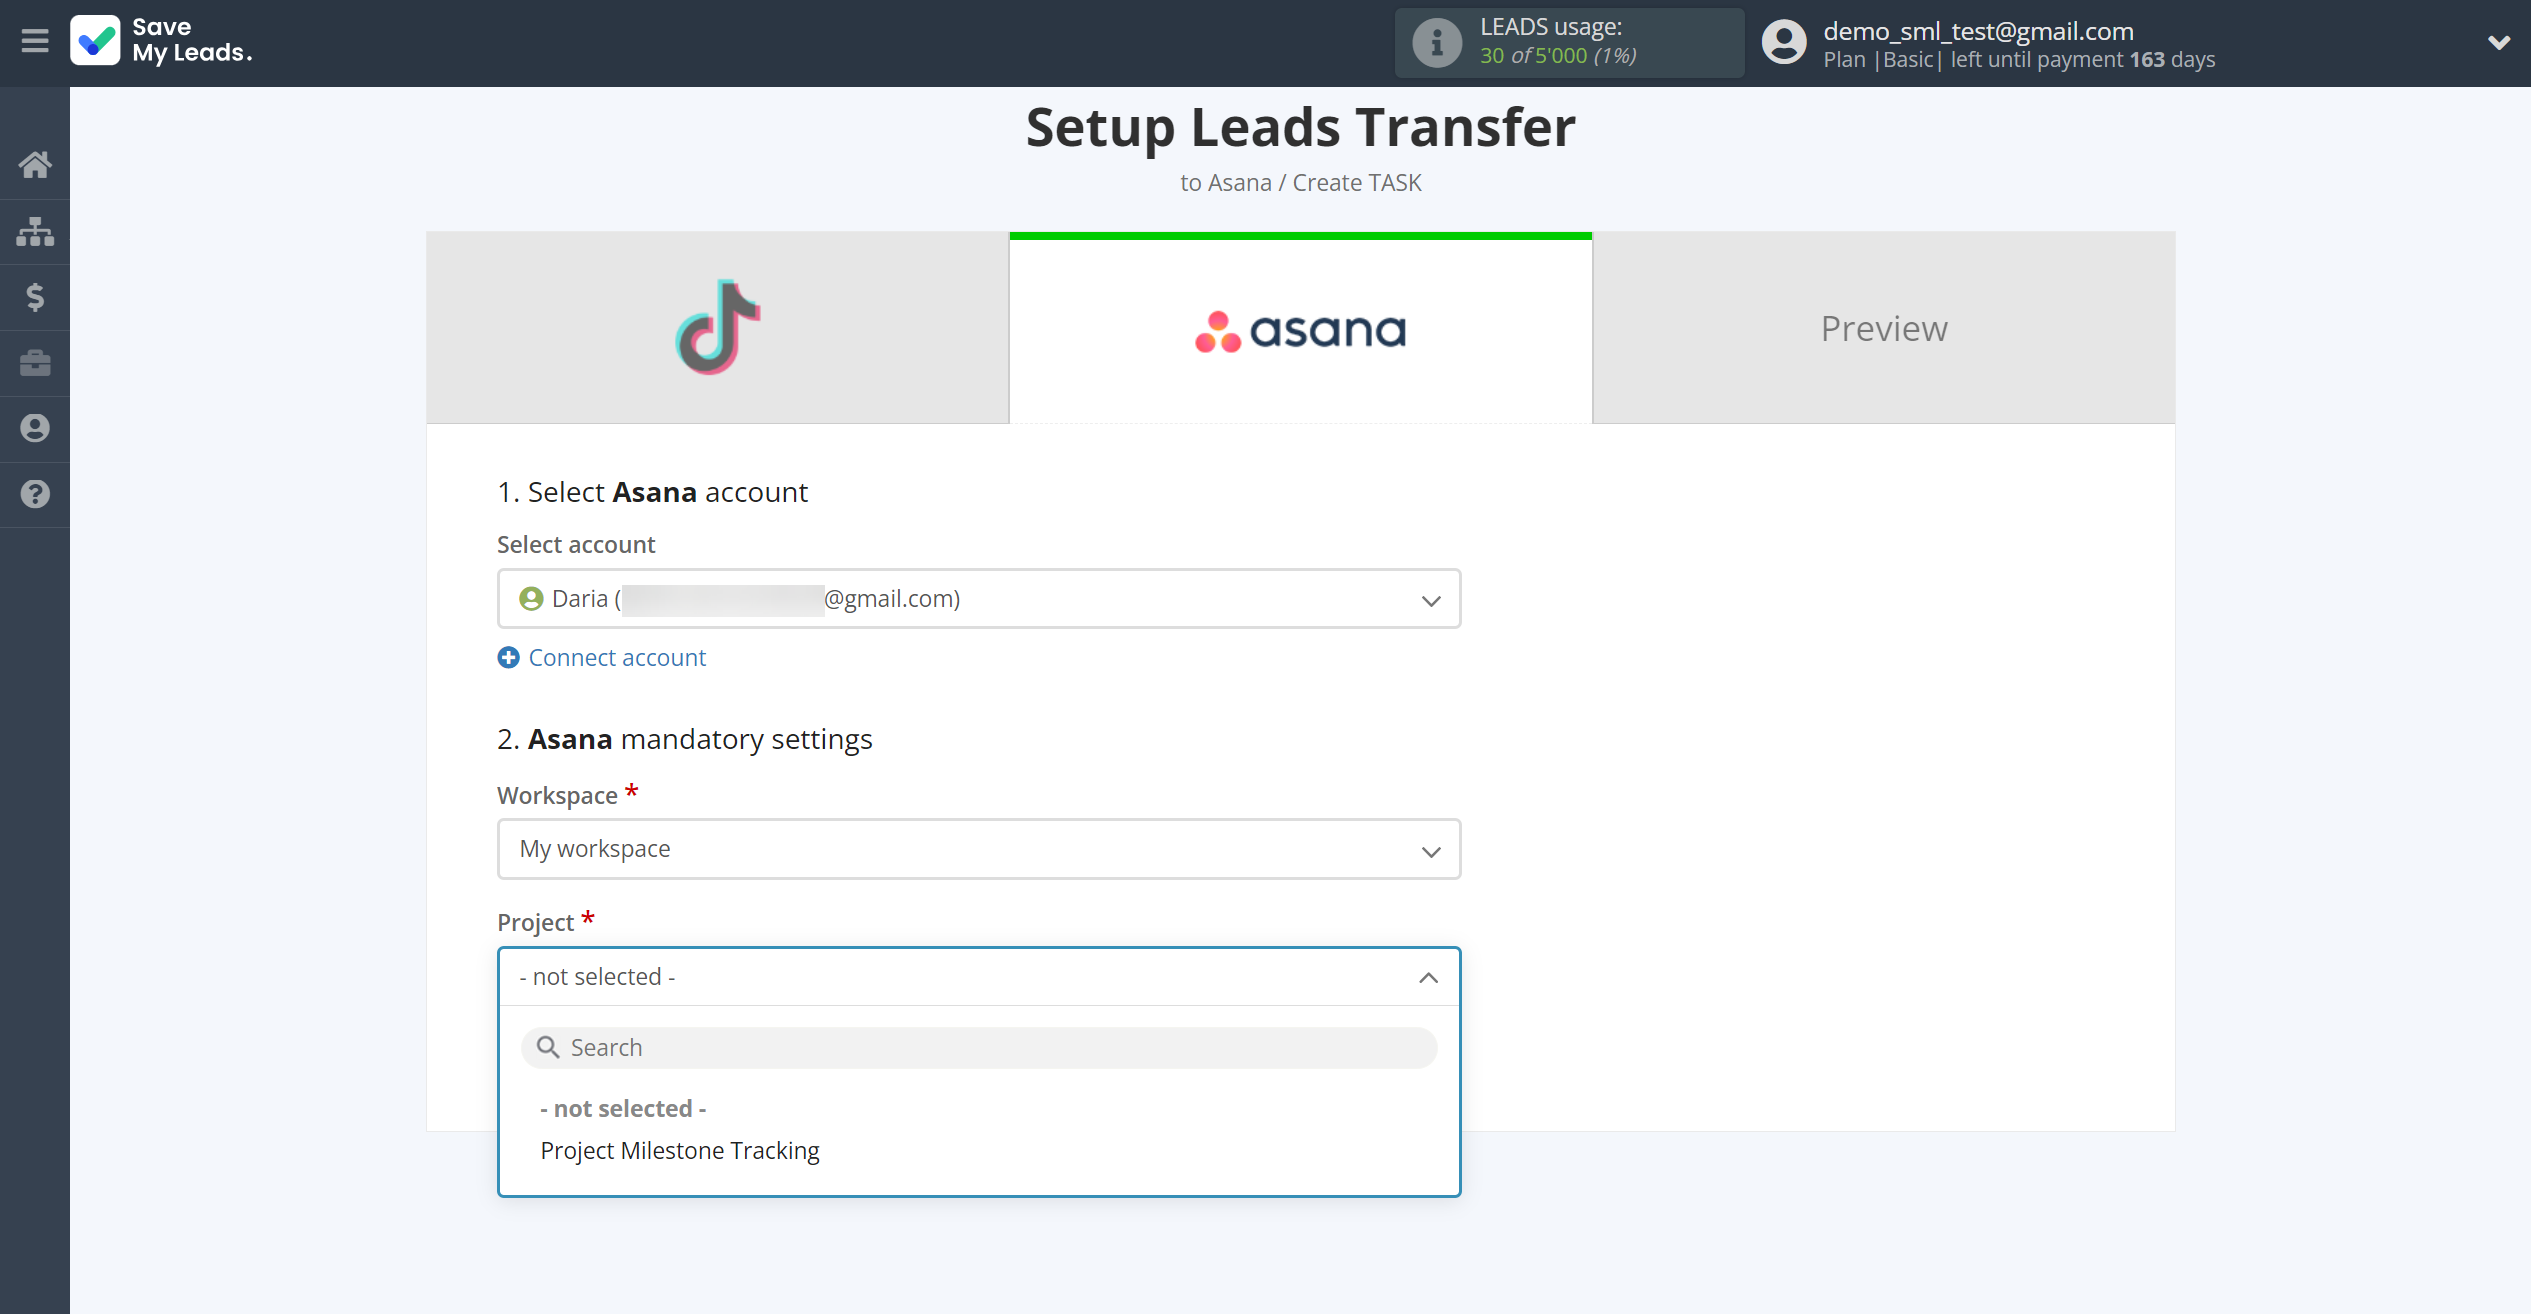The image size is (2531, 1314).
Task: Click the Preview tab
Action: (x=1883, y=326)
